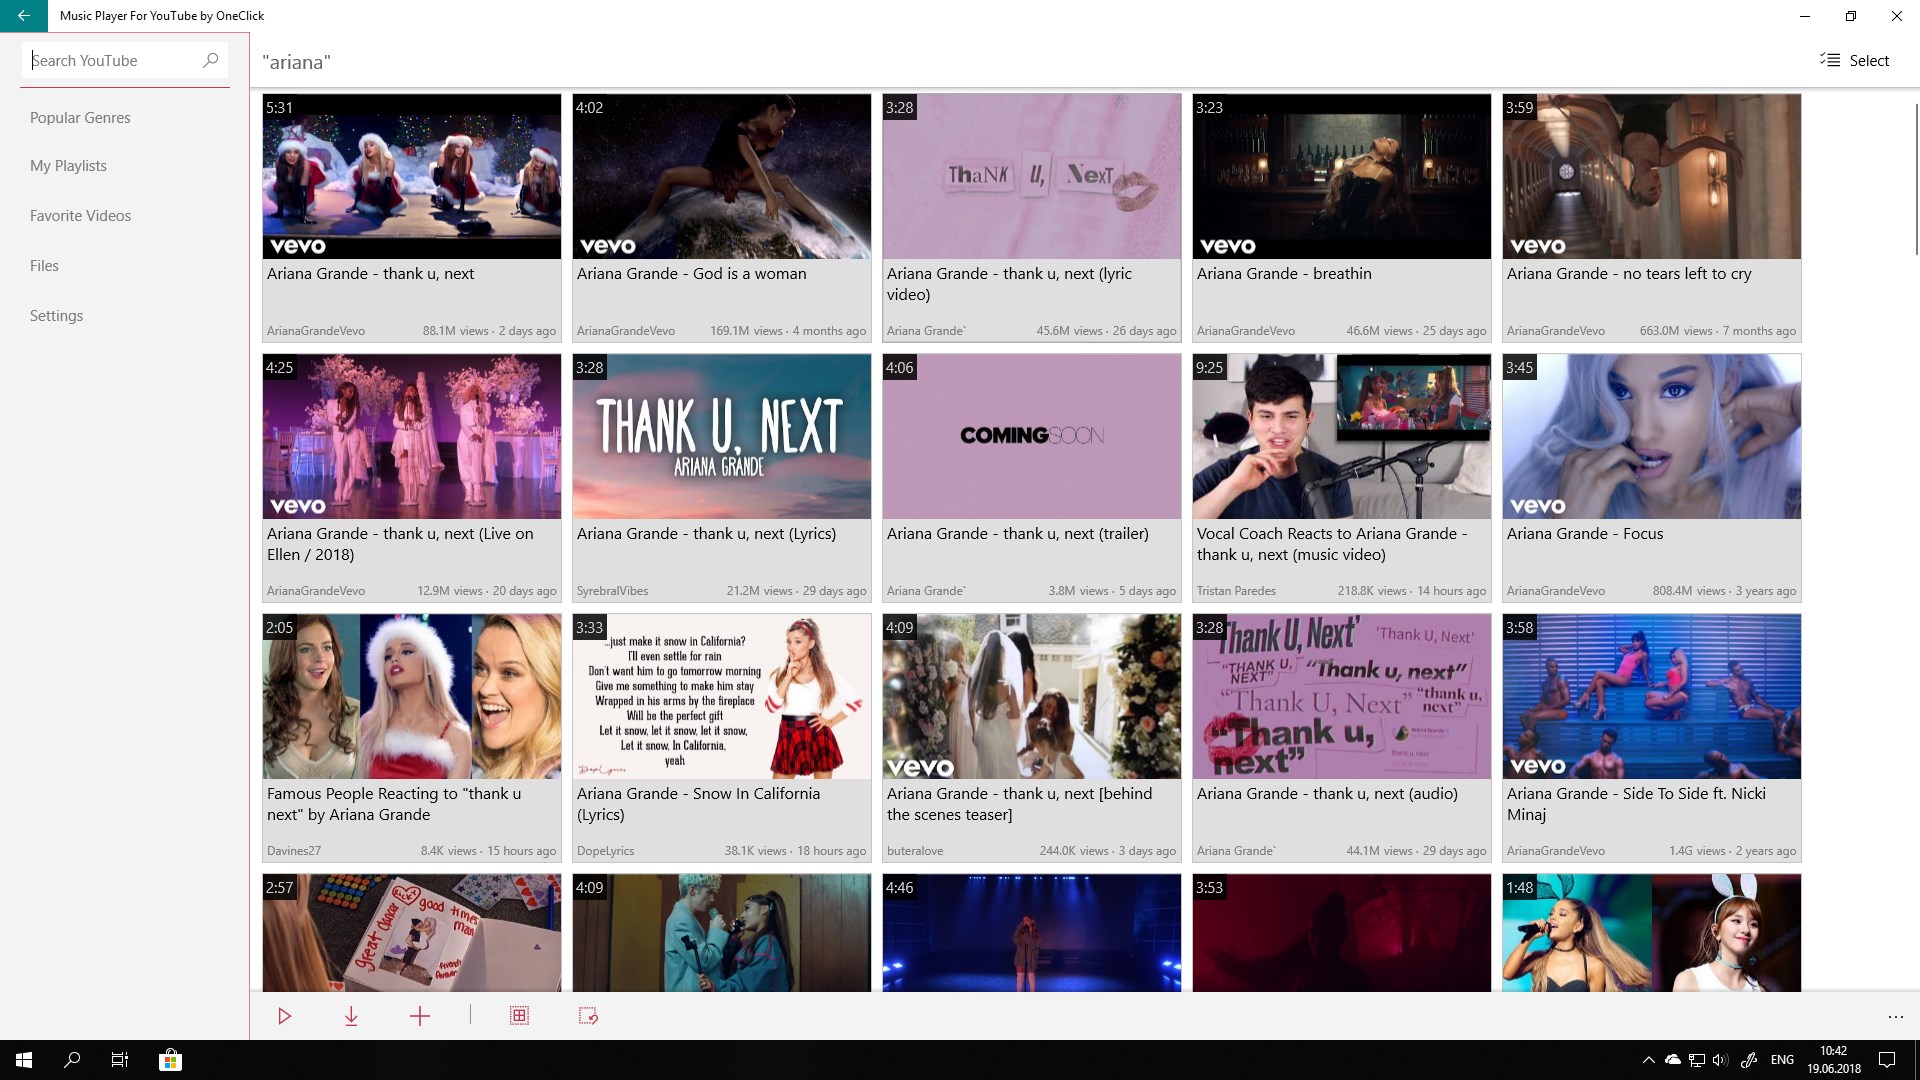Open the more options ellipsis
The height and width of the screenshot is (1080, 1920).
1895,1017
